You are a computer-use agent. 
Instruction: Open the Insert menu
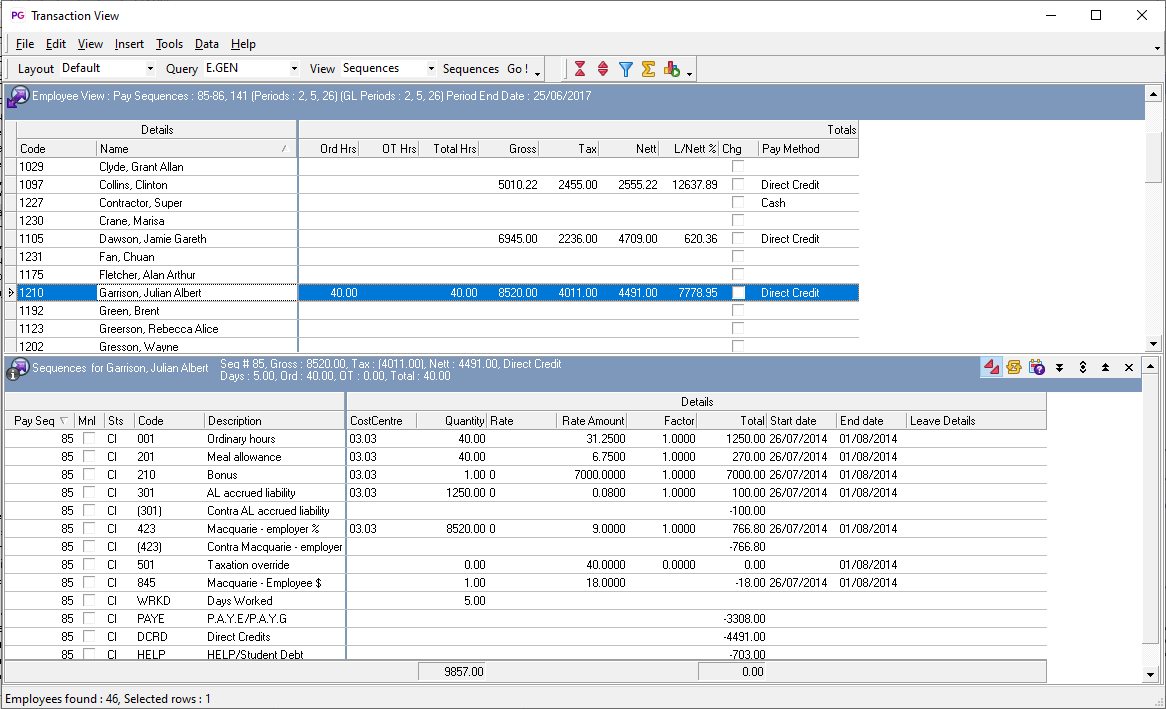(x=129, y=44)
